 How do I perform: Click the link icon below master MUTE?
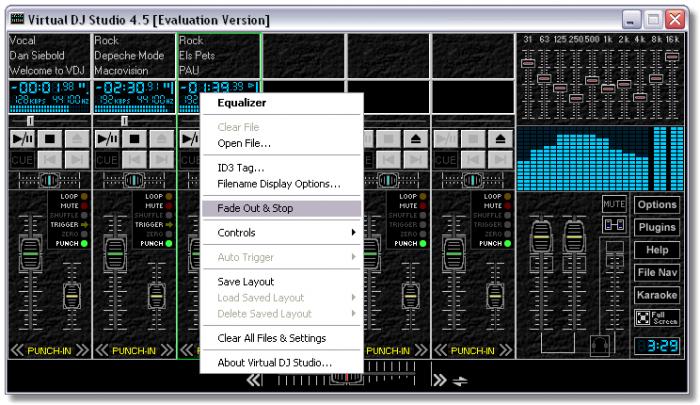[613, 227]
